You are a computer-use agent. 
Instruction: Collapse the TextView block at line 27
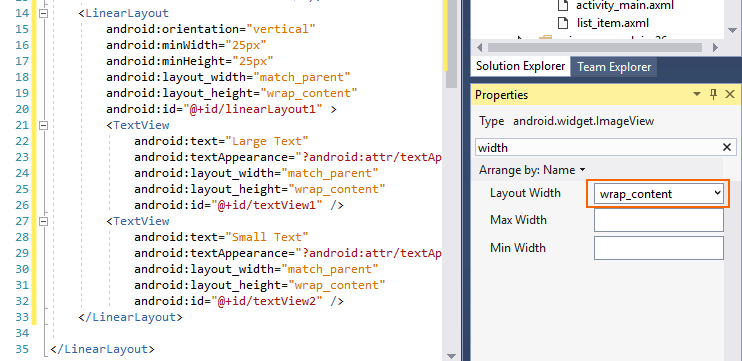point(44,221)
